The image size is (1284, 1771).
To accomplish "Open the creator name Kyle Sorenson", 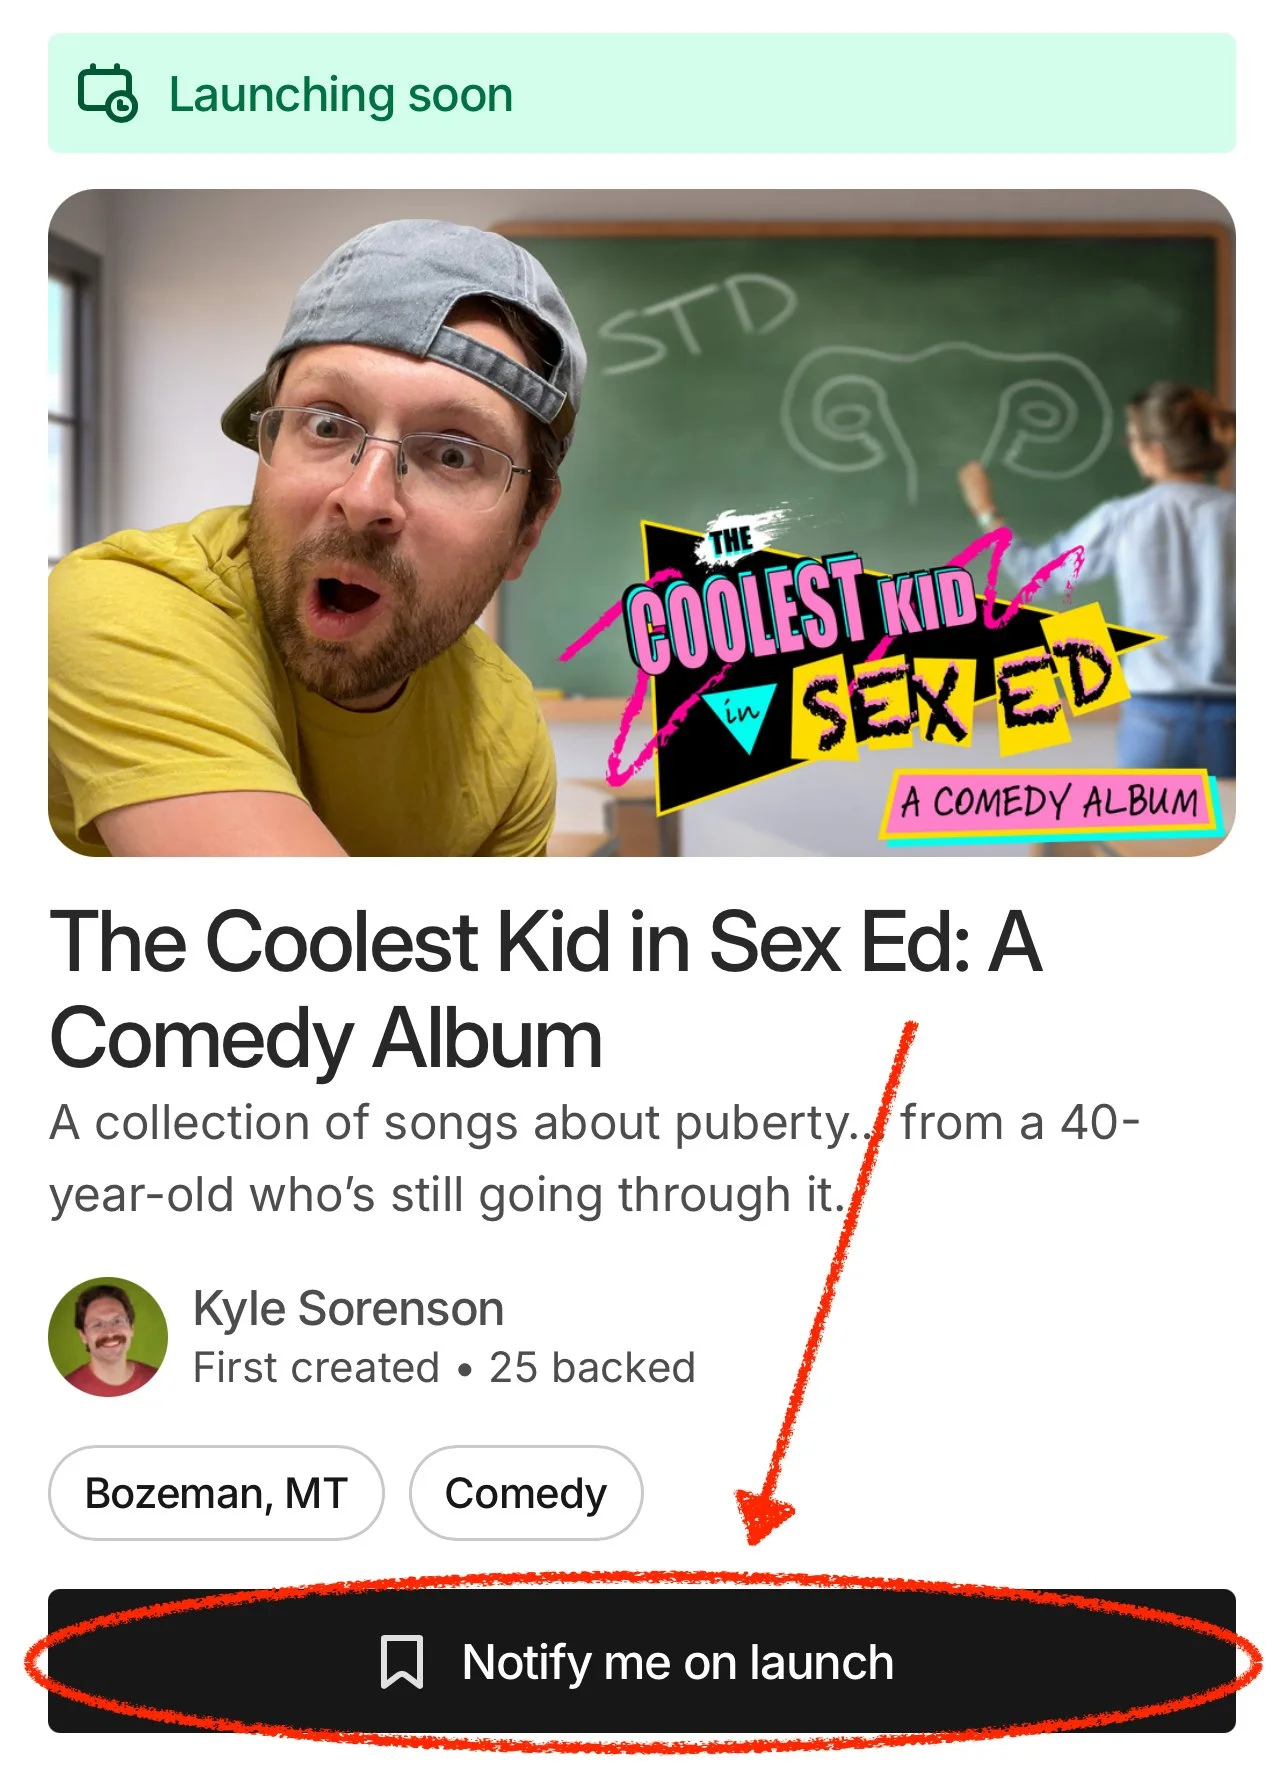I will [x=348, y=1308].
